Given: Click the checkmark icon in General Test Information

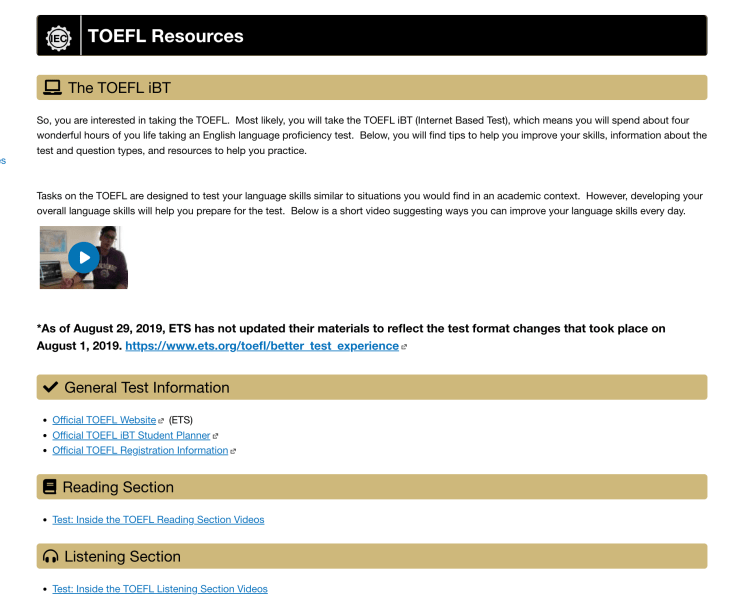Looking at the screenshot, I should coord(51,388).
